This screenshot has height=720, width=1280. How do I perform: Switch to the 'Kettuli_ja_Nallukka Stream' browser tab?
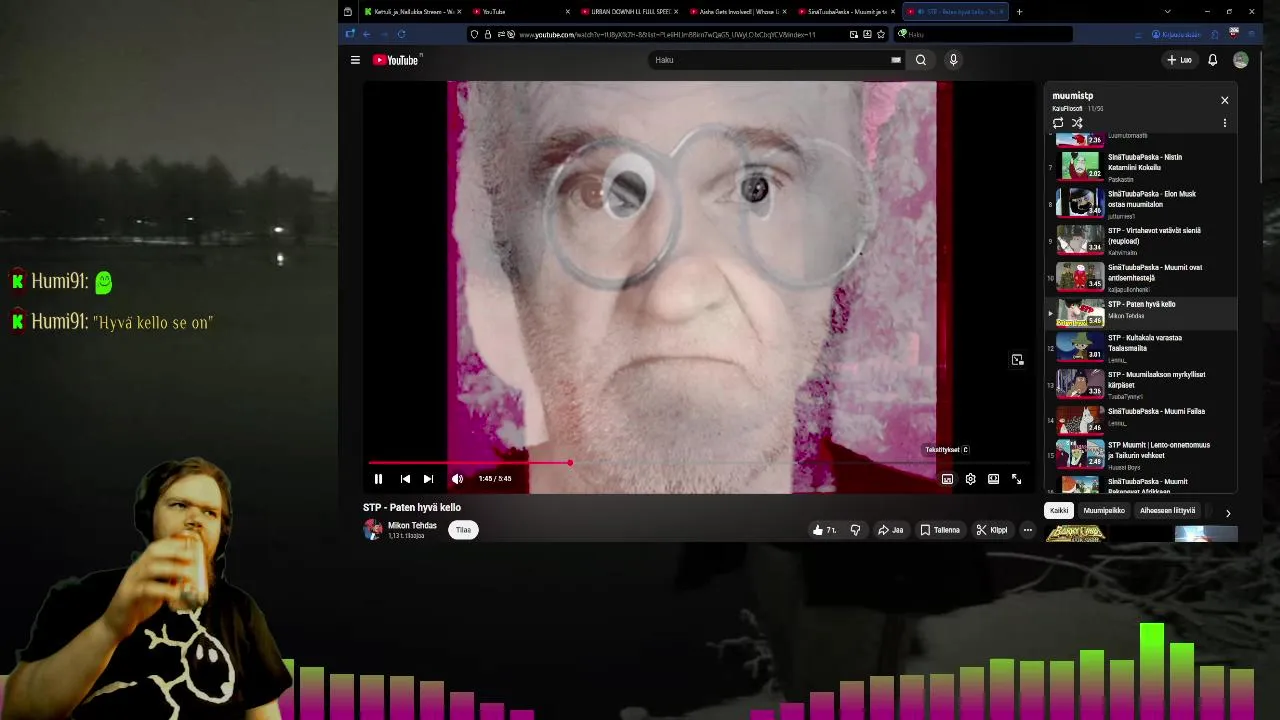point(411,12)
